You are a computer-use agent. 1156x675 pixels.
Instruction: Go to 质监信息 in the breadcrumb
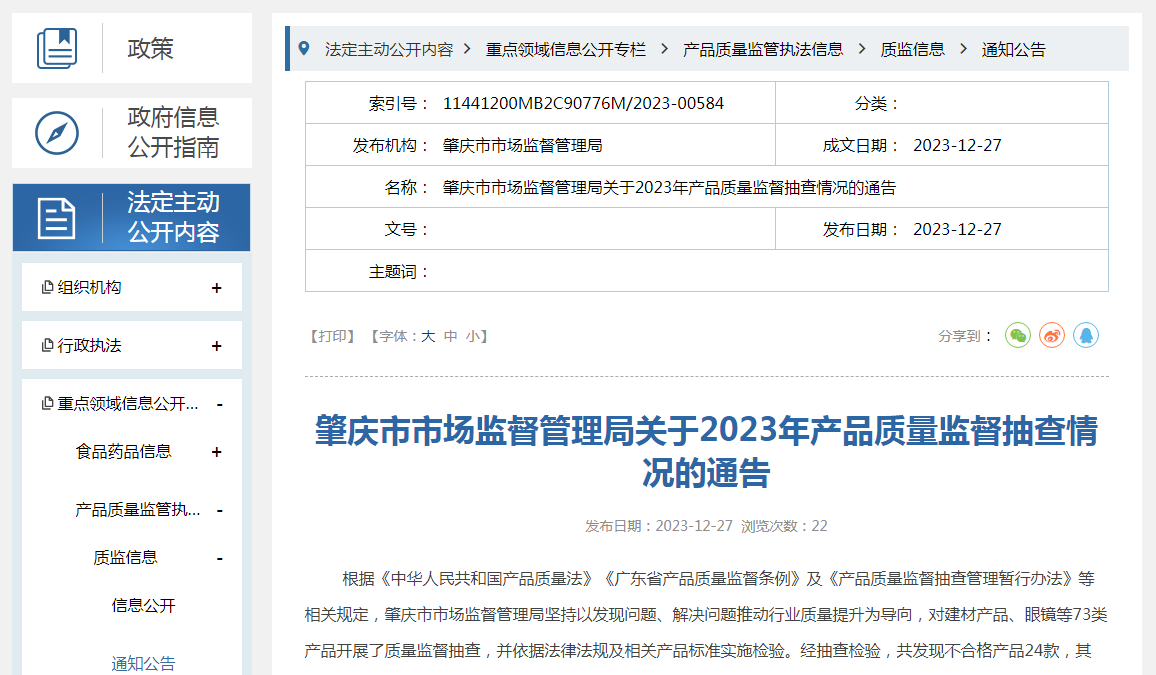913,49
